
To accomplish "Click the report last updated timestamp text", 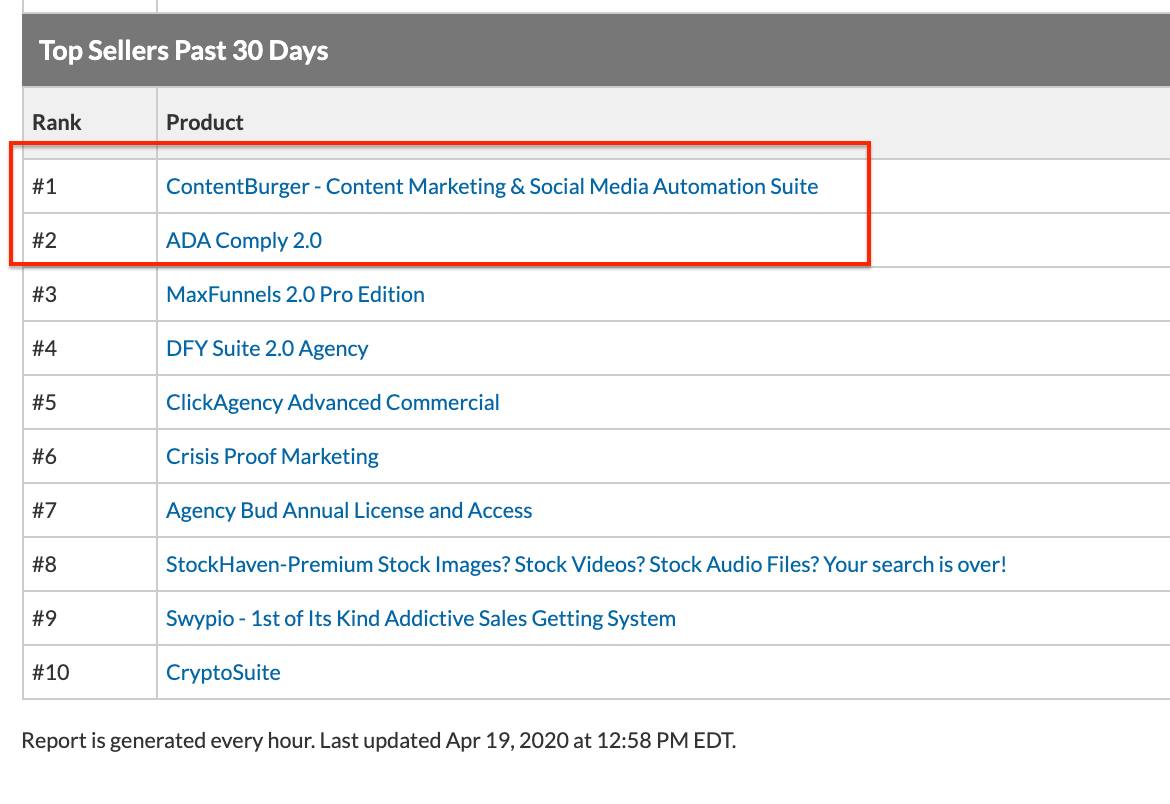I will coord(378,741).
